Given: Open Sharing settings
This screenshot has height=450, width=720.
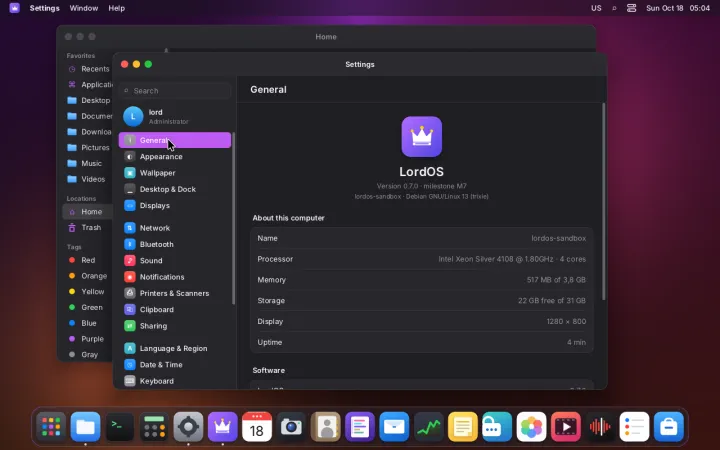Looking at the screenshot, I should (x=174, y=326).
